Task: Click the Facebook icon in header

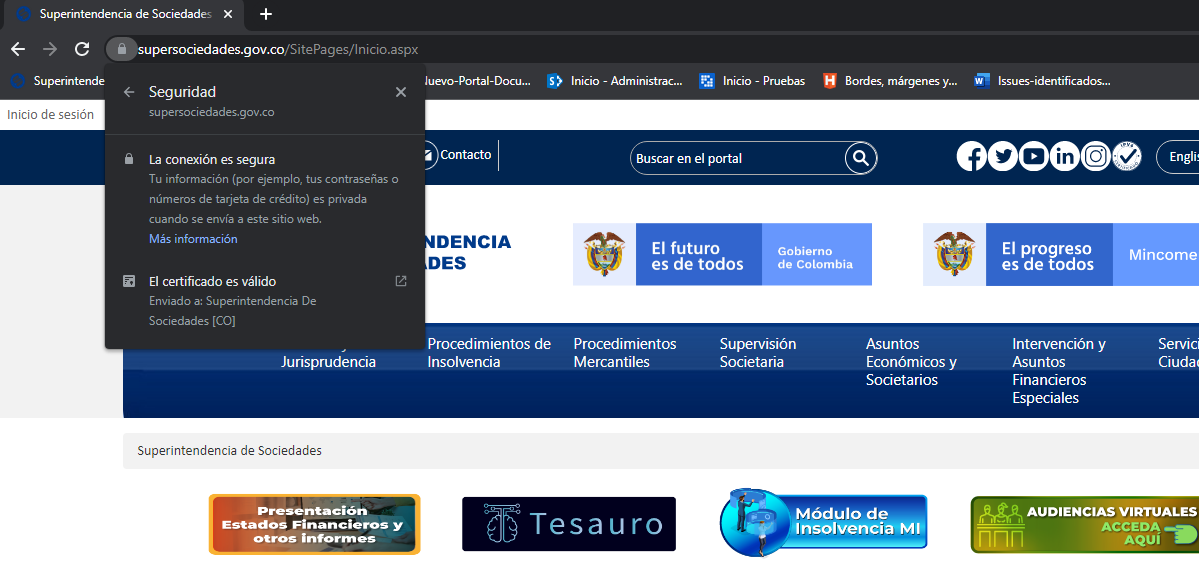Action: click(971, 157)
